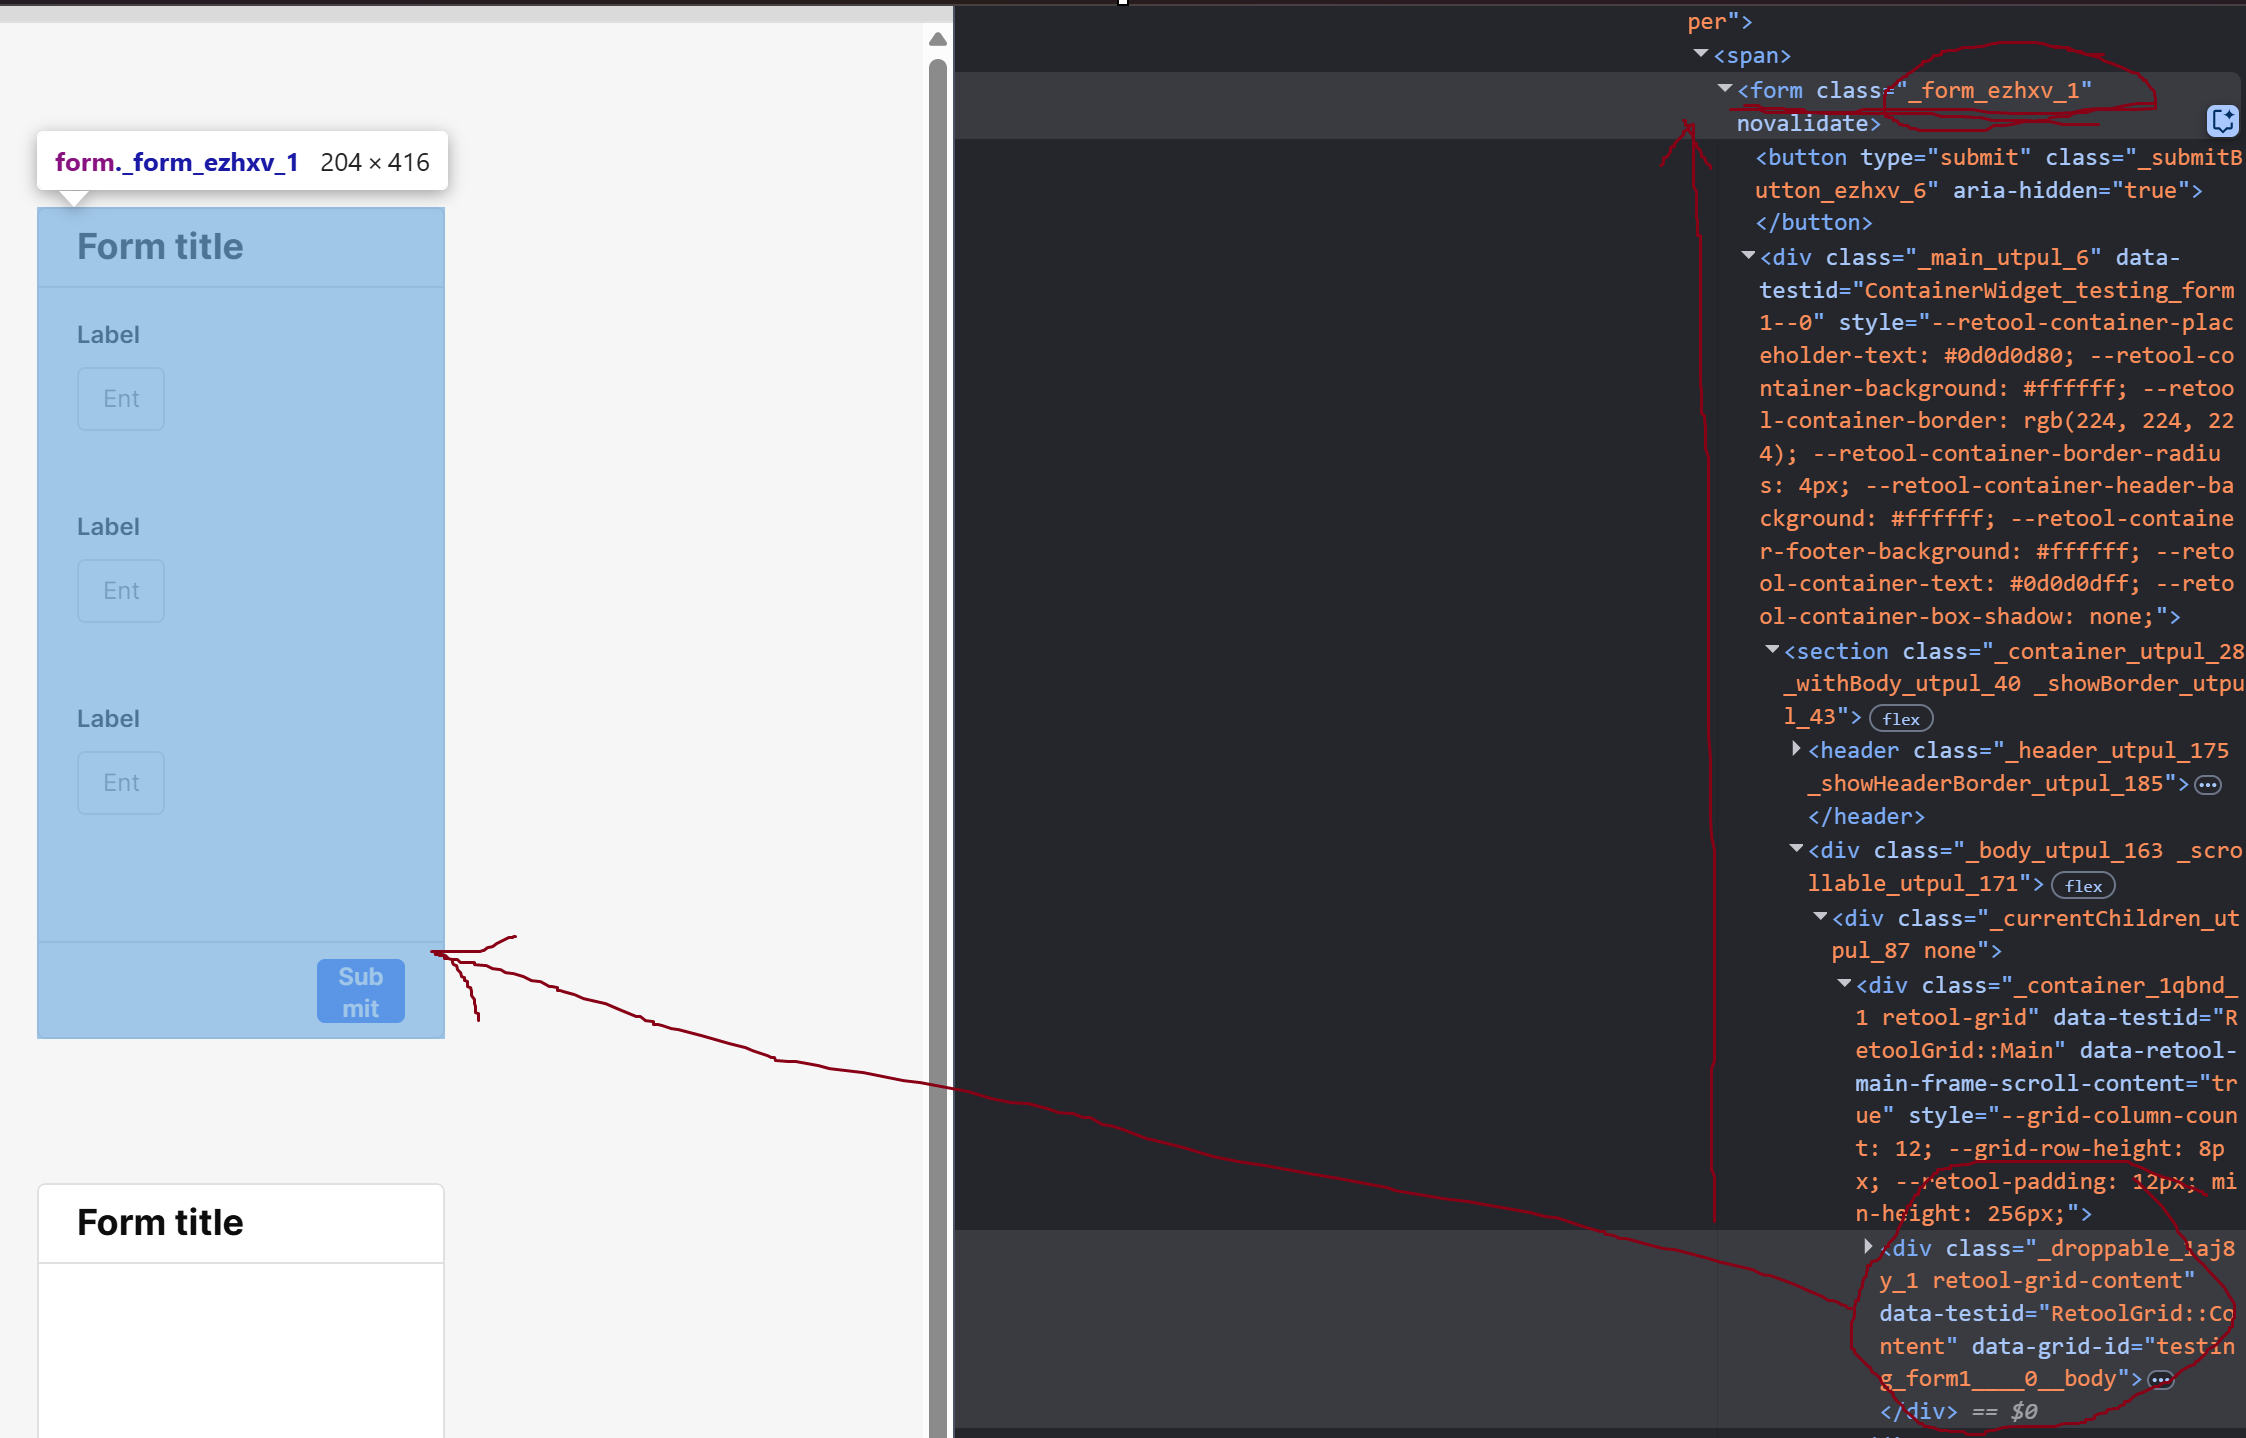Viewport: 2246px width, 1438px height.
Task: Collapse the _container_1qbnd_1 retool-grid node
Action: click(x=1844, y=984)
